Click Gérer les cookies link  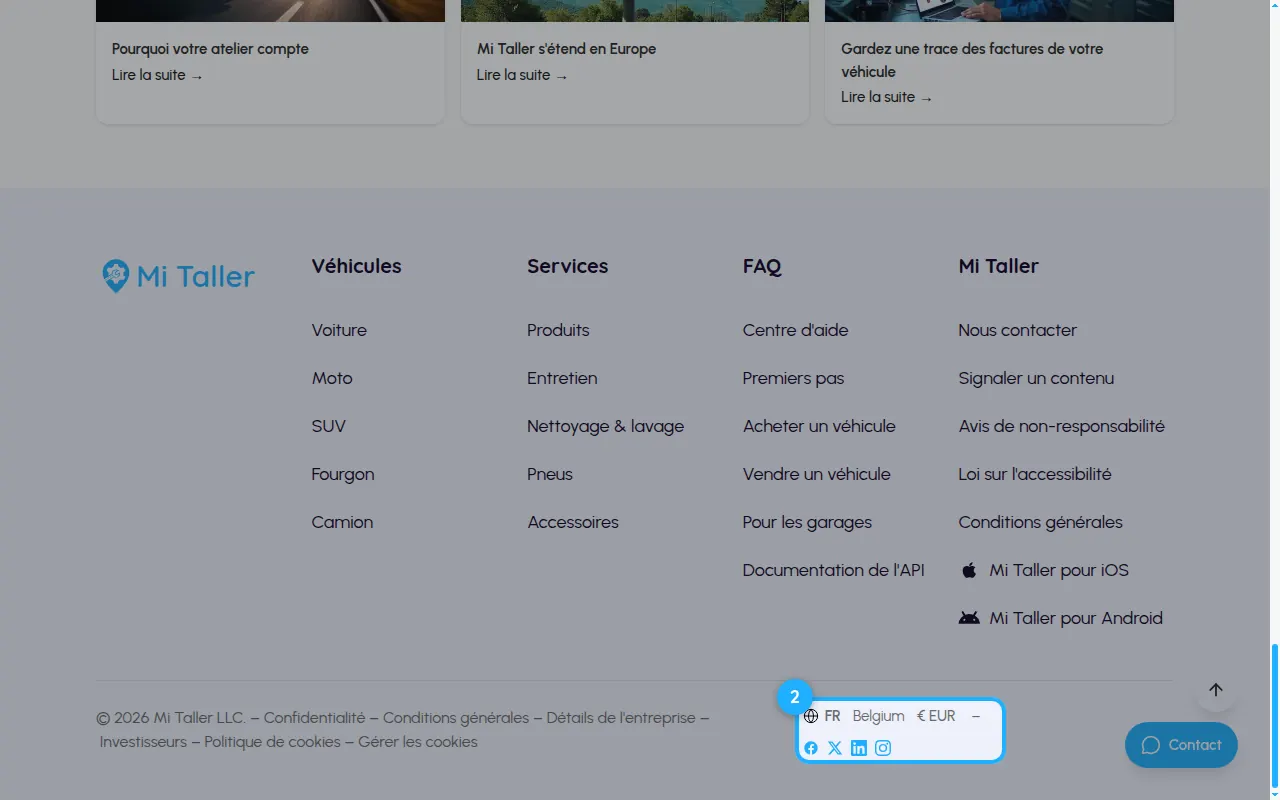click(x=418, y=742)
